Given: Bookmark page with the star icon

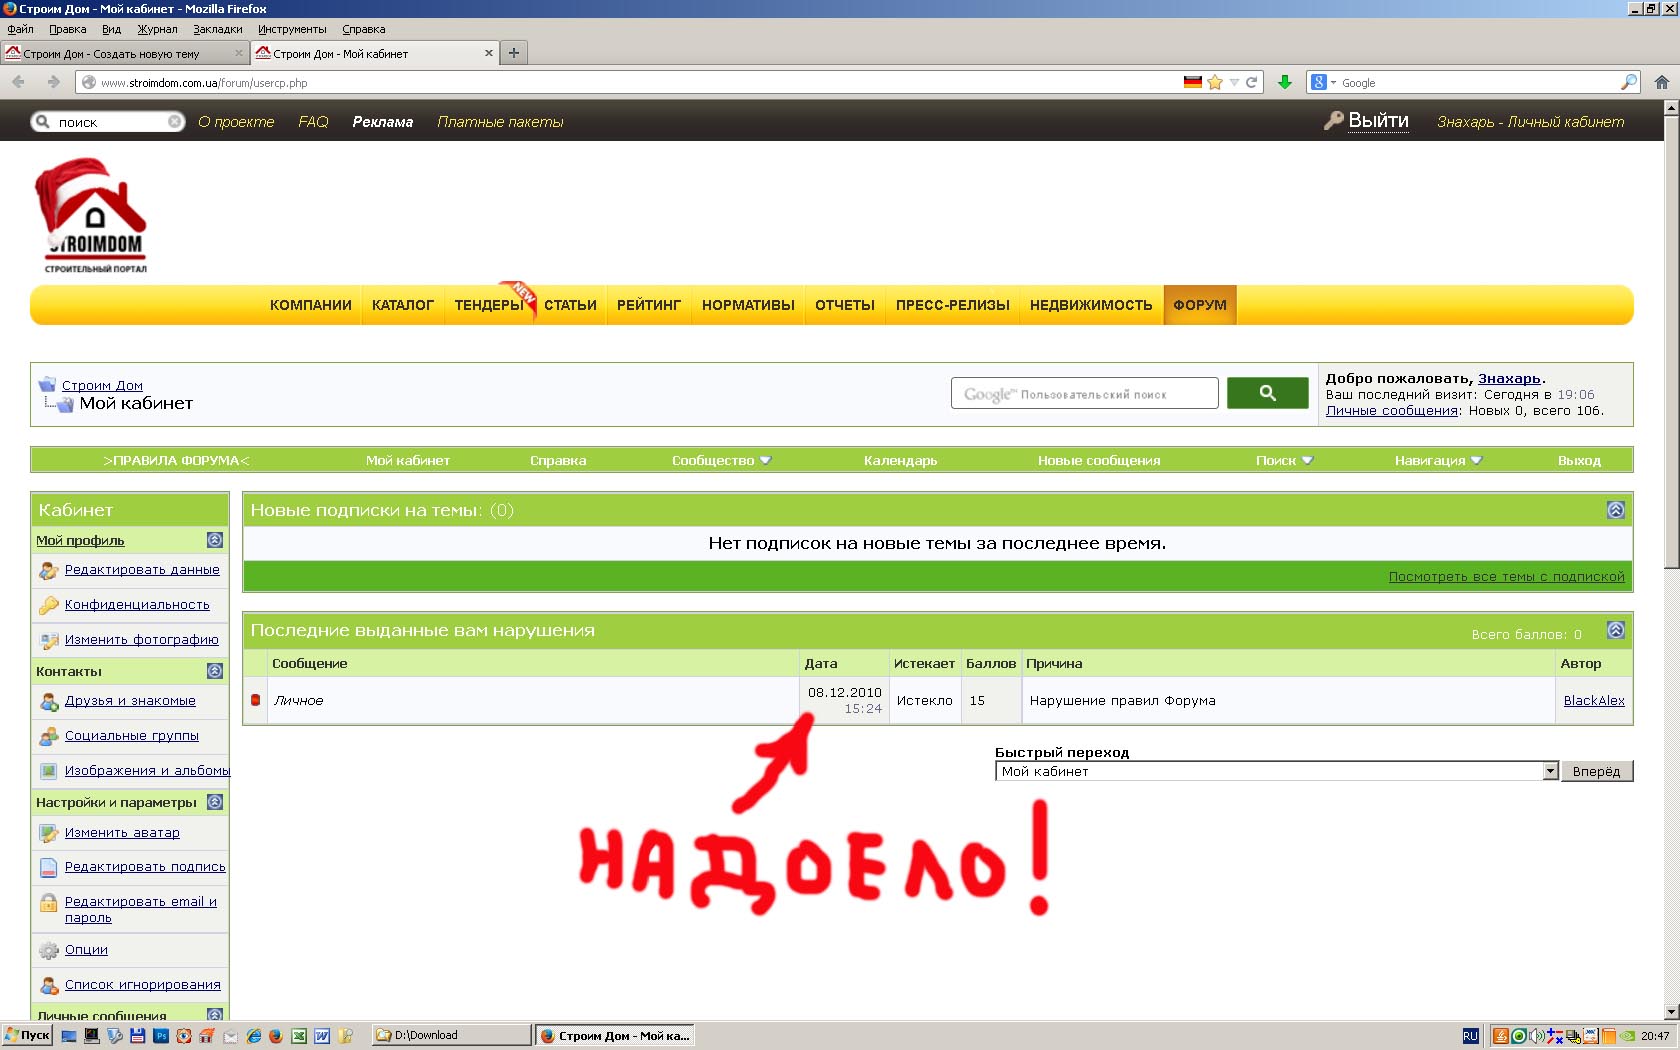Looking at the screenshot, I should tap(1215, 82).
